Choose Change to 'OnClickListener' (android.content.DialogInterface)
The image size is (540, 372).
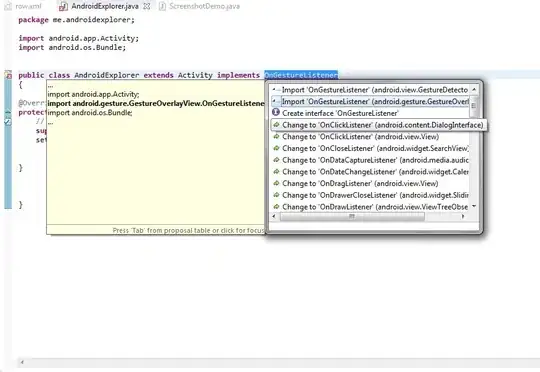(379, 125)
